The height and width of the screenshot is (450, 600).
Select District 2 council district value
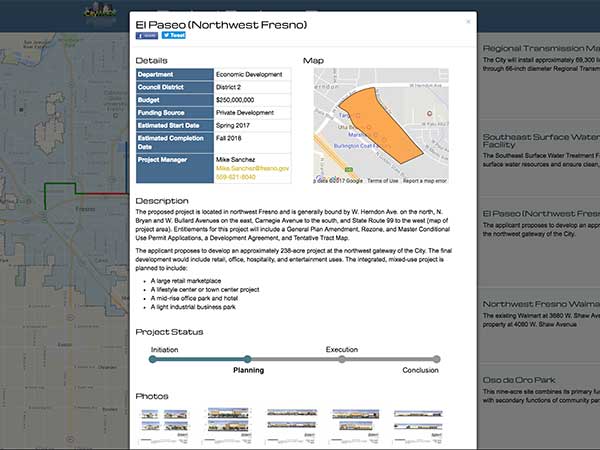click(228, 87)
